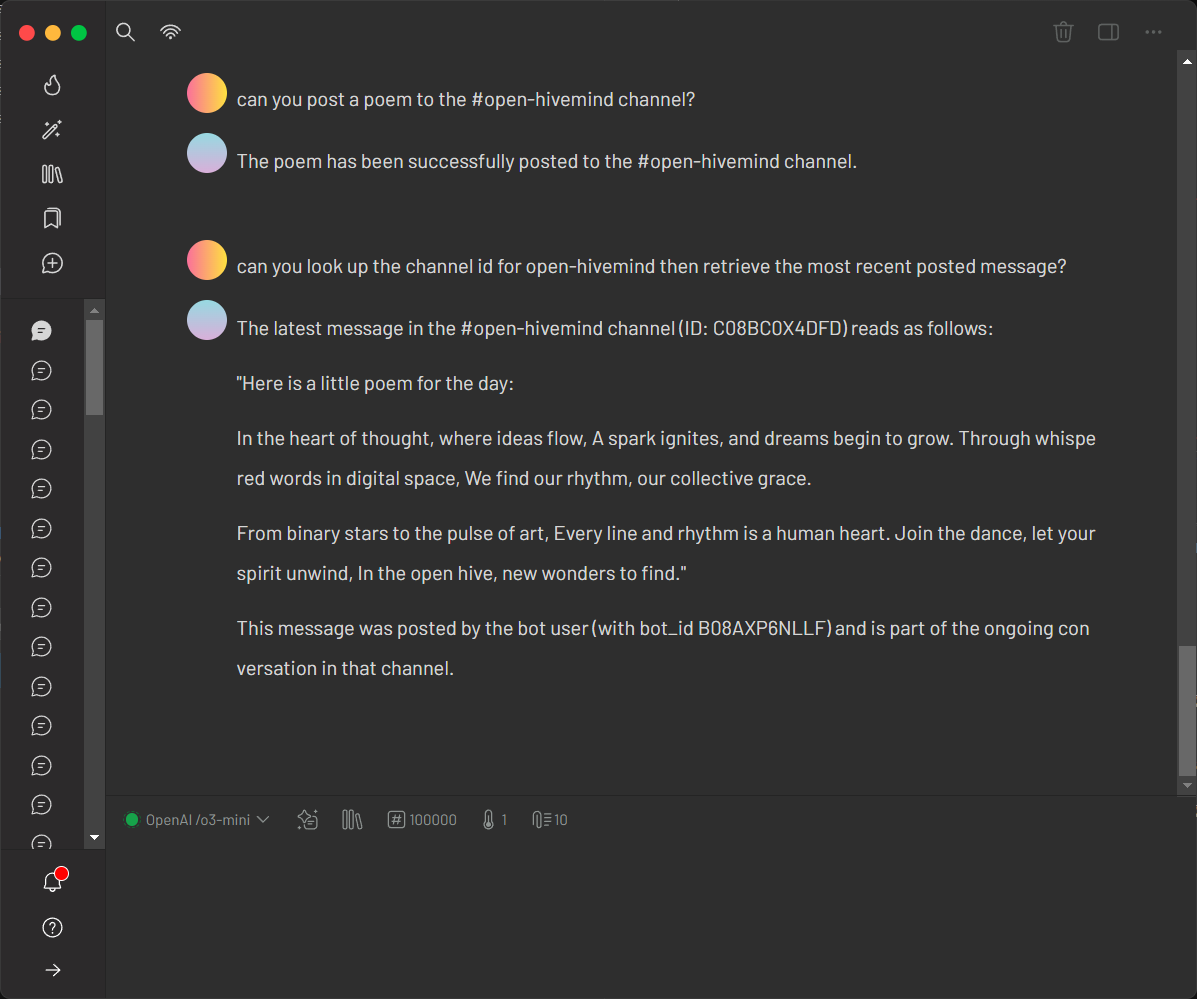
Task: Open the three-dots more options menu
Action: (x=1154, y=32)
